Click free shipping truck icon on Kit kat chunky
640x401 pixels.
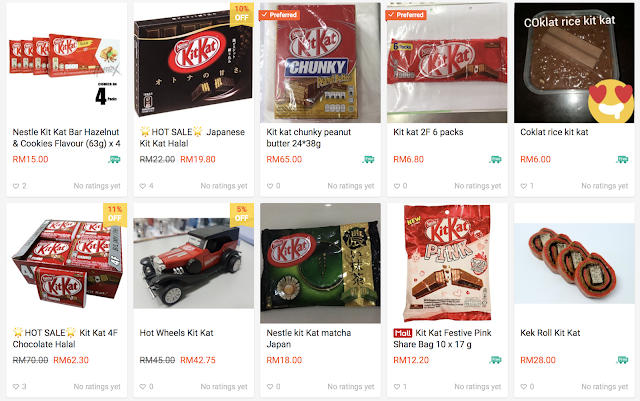(368, 159)
